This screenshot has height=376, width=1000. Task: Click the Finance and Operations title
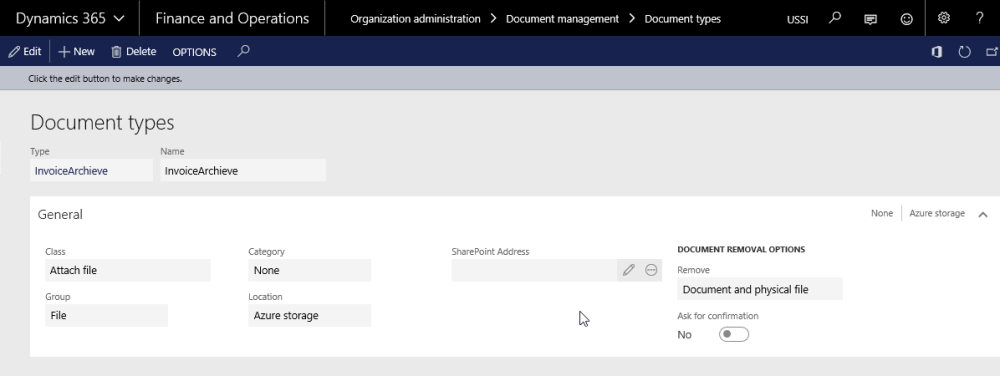[232, 18]
